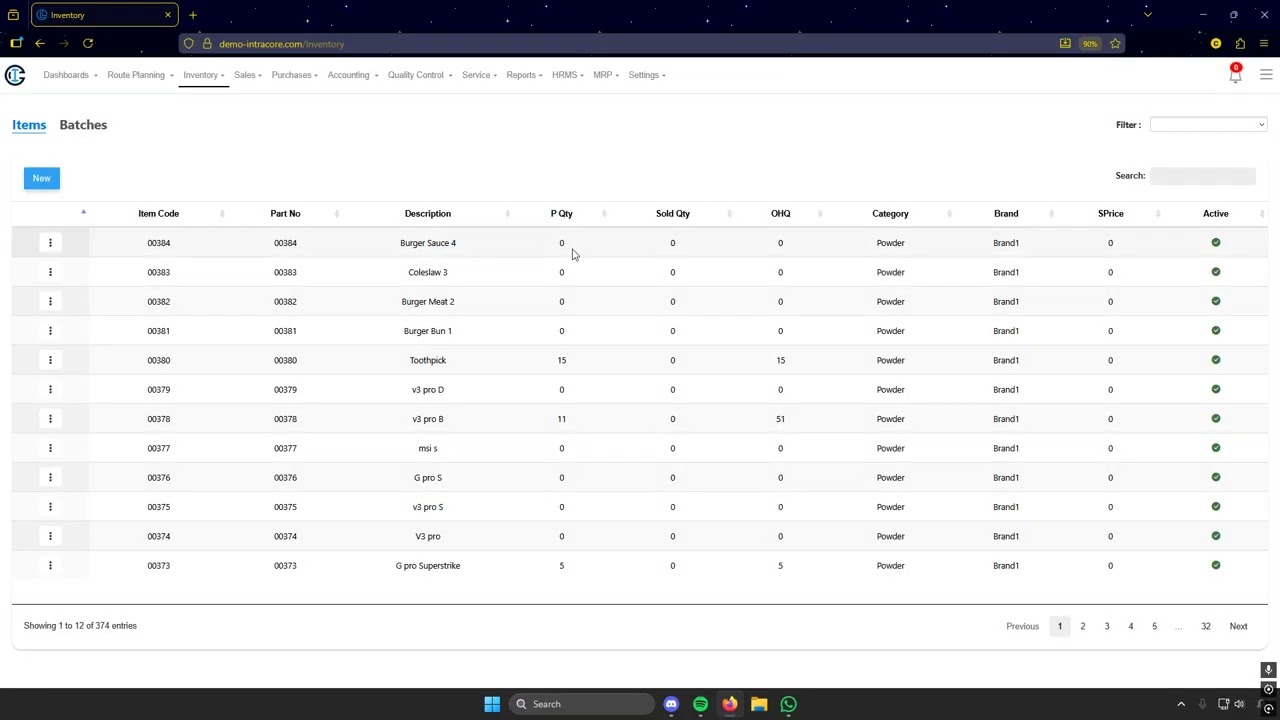Click the Intracore logo
This screenshot has width=1280, height=720.
15,75
